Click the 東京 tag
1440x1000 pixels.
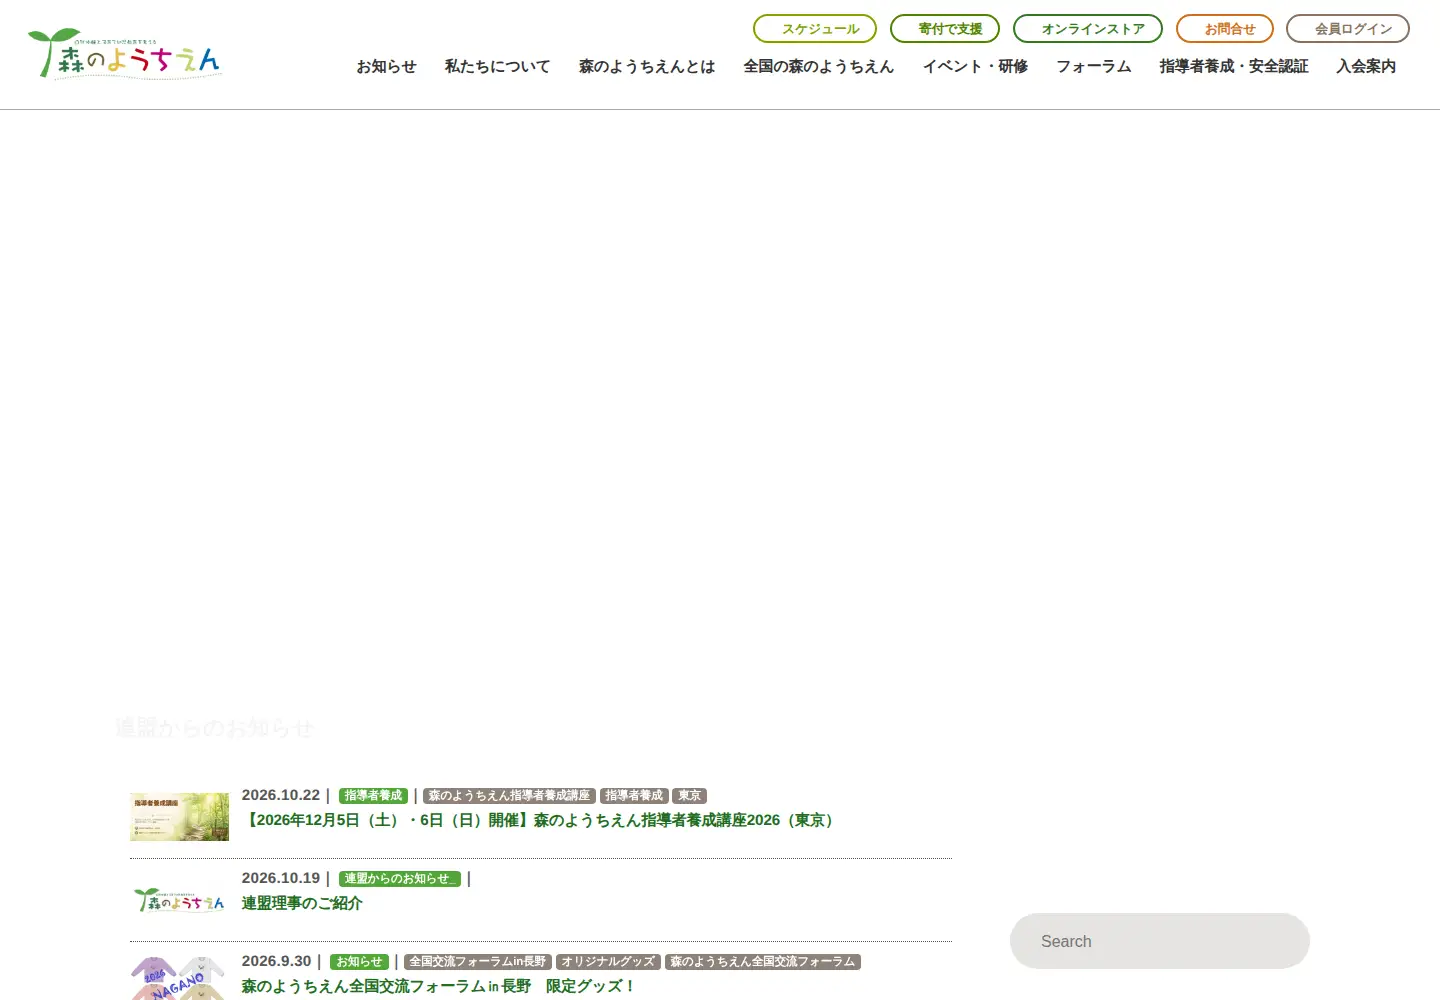(690, 796)
